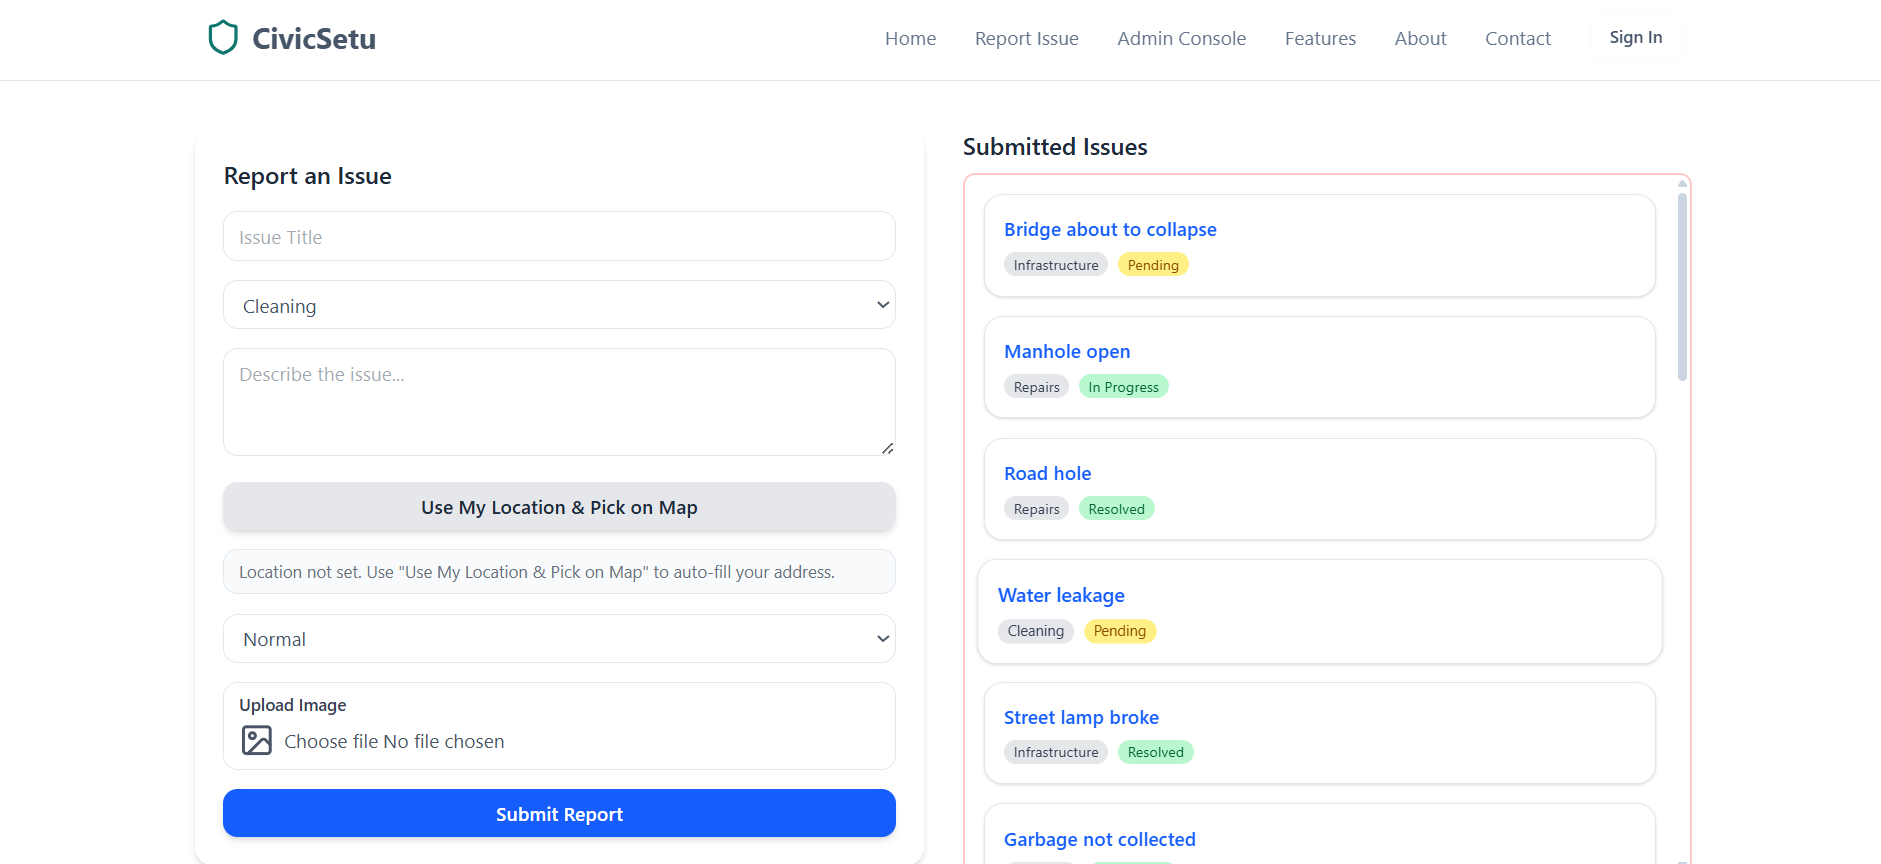Open the Contact nav link
This screenshot has width=1881, height=864.
[1517, 38]
